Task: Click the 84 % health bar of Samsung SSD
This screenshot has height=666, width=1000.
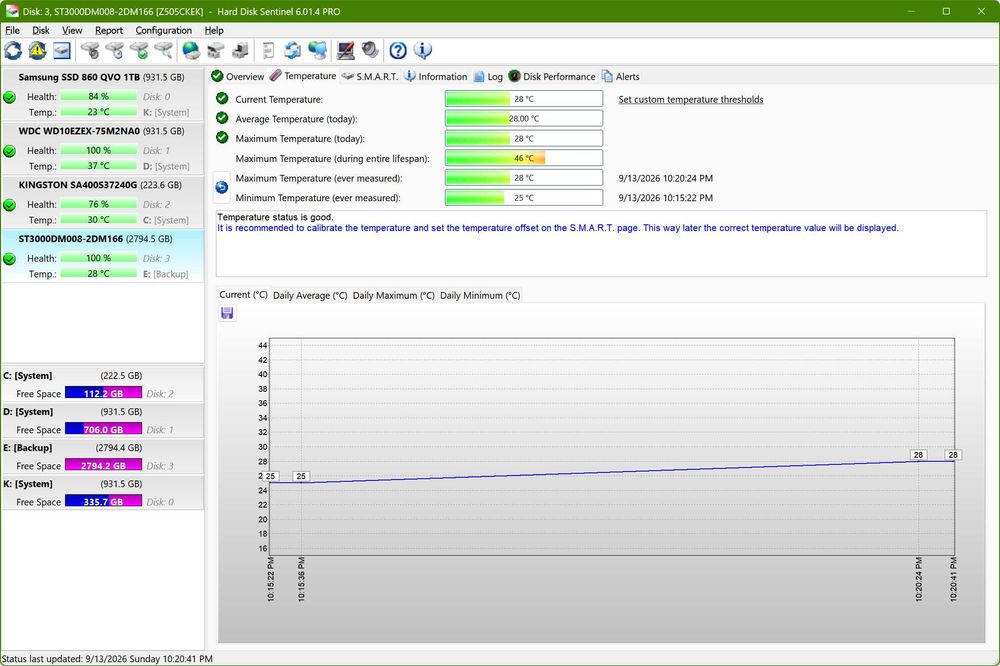Action: coord(98,96)
